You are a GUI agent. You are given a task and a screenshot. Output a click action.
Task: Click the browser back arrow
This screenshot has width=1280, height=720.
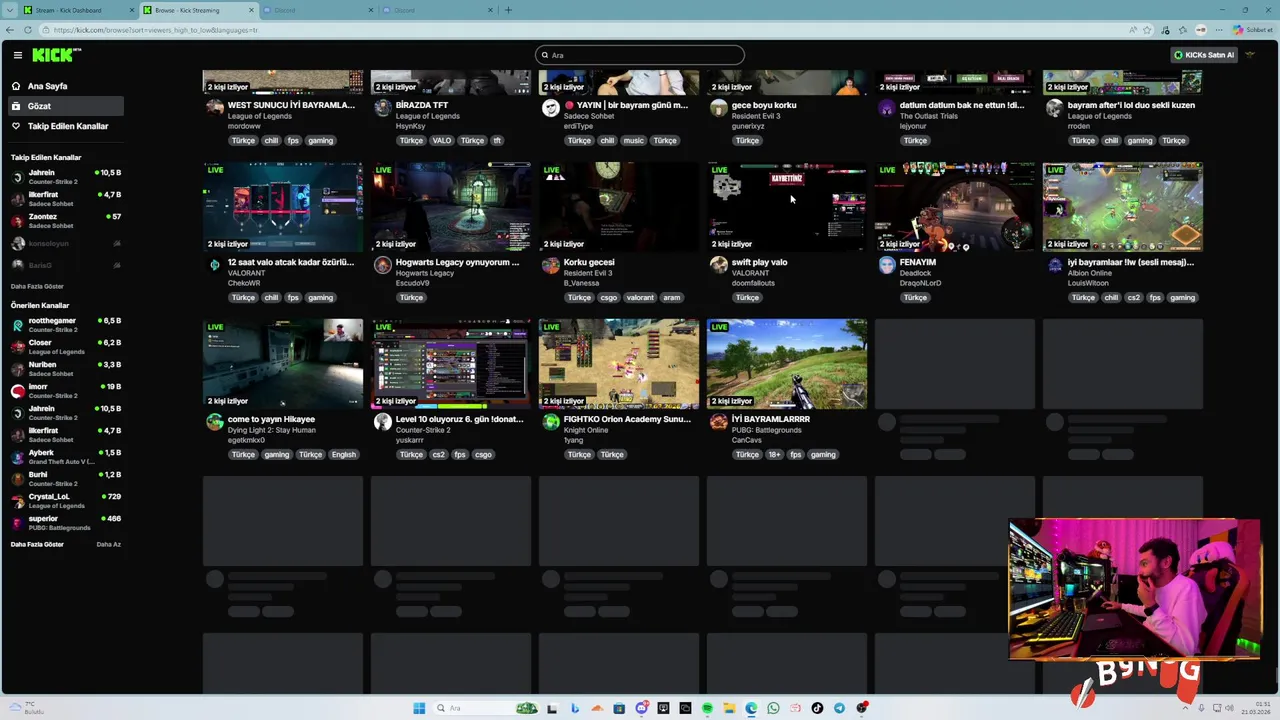[10, 30]
